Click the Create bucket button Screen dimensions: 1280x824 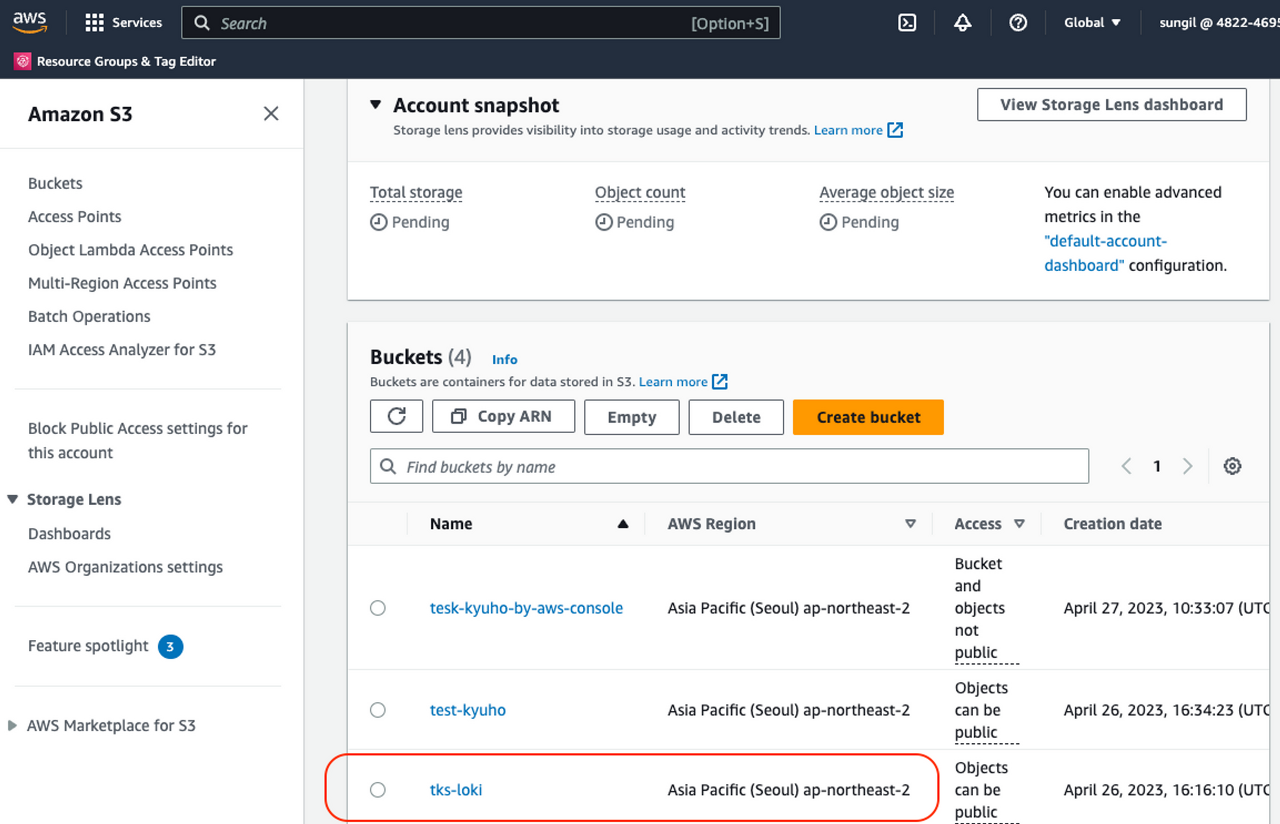[x=868, y=417]
